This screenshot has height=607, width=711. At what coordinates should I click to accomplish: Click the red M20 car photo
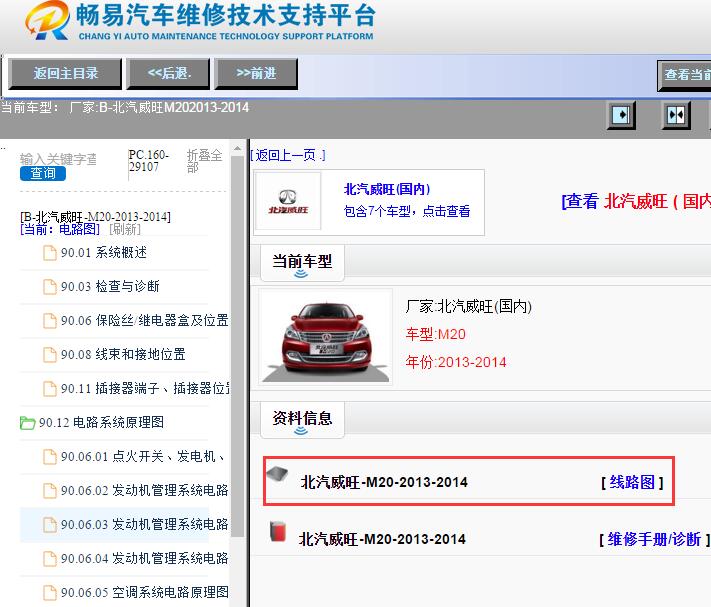coord(326,337)
